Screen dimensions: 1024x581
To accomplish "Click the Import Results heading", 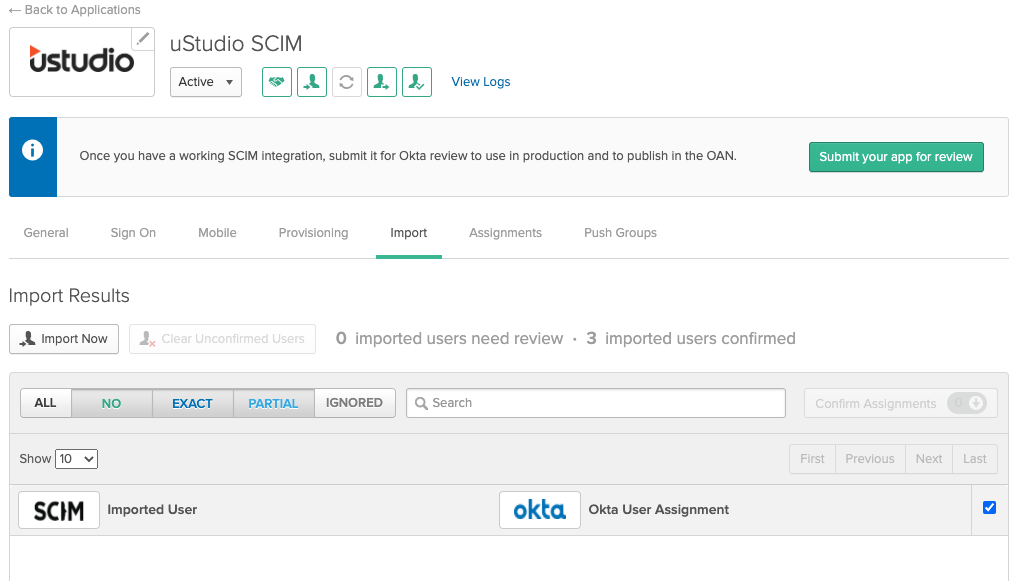I will pos(69,296).
